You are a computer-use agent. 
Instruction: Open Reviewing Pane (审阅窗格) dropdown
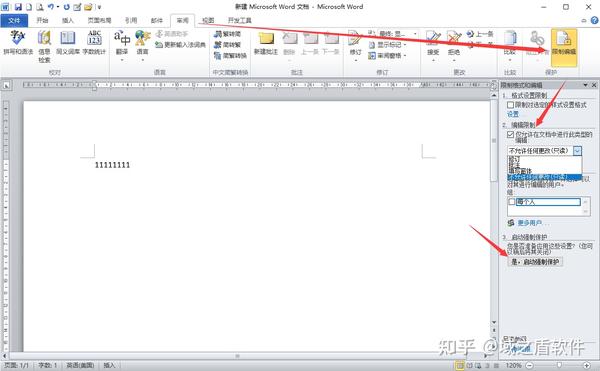coord(387,55)
